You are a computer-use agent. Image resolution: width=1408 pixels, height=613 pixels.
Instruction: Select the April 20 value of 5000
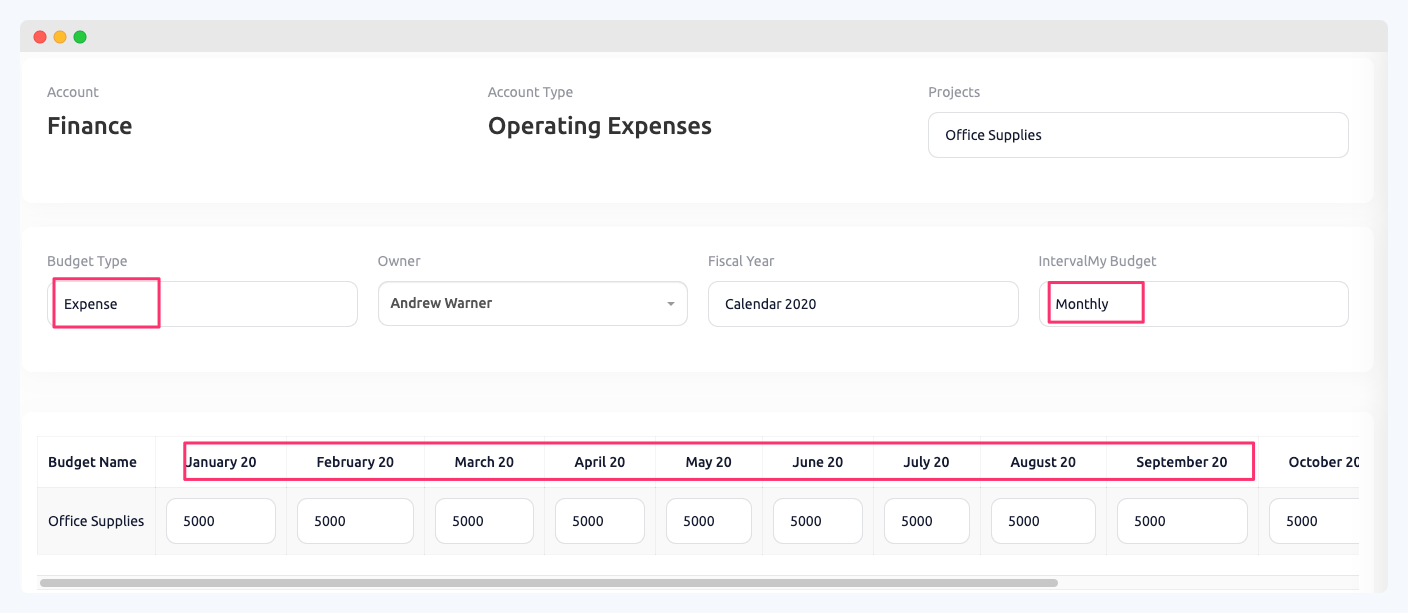[x=599, y=520]
